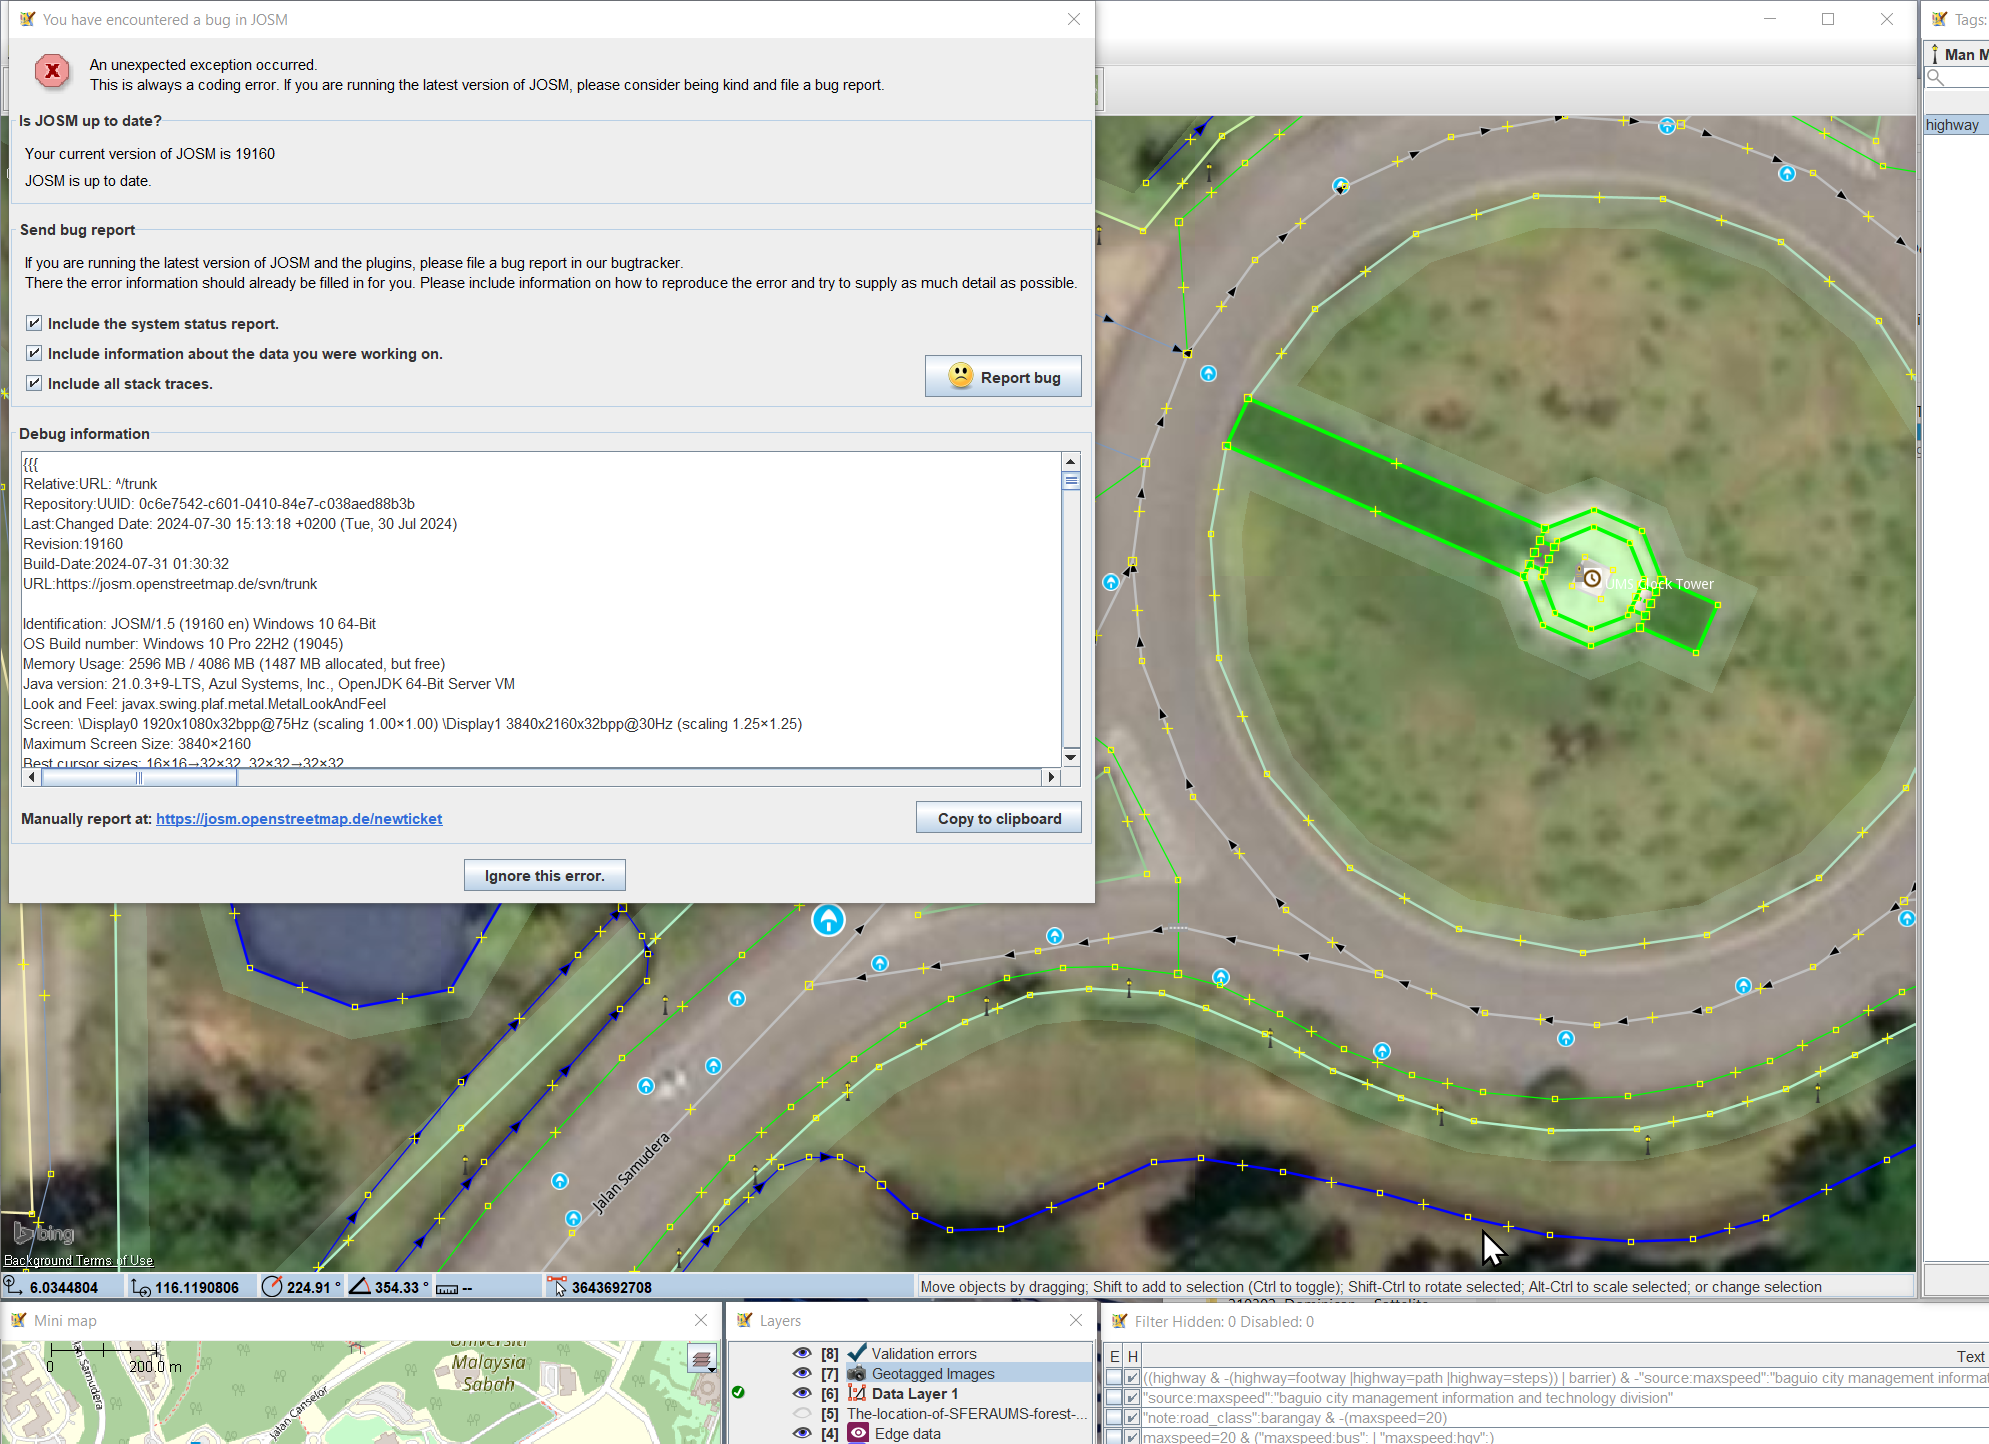The image size is (1989, 1444).
Task: Enable the first highway filter's E checkbox
Action: [1114, 1378]
